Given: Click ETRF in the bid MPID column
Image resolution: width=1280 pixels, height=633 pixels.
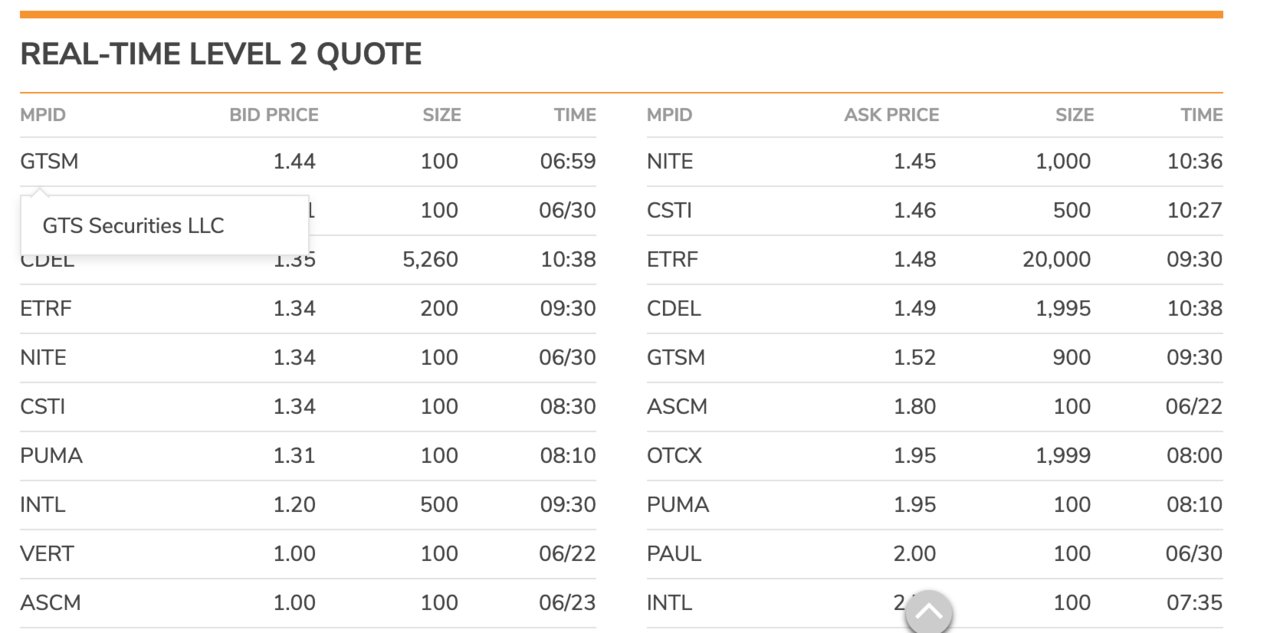Looking at the screenshot, I should point(46,308).
